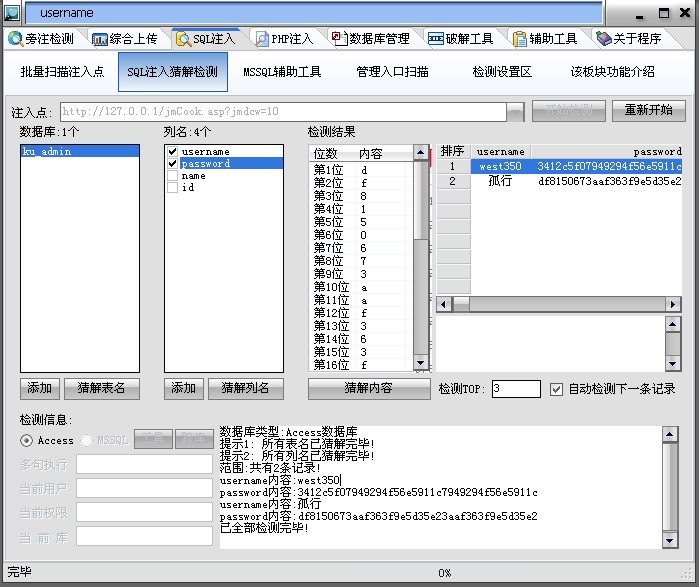Click the disabled 工具 button
This screenshot has width=699, height=587.
pos(153,439)
